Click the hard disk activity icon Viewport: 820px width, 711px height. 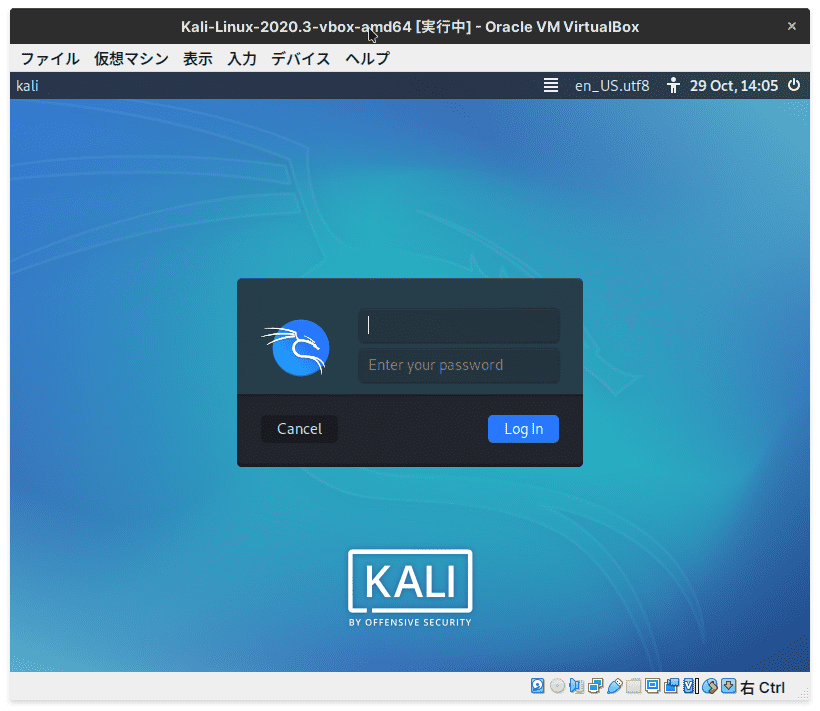[537, 686]
